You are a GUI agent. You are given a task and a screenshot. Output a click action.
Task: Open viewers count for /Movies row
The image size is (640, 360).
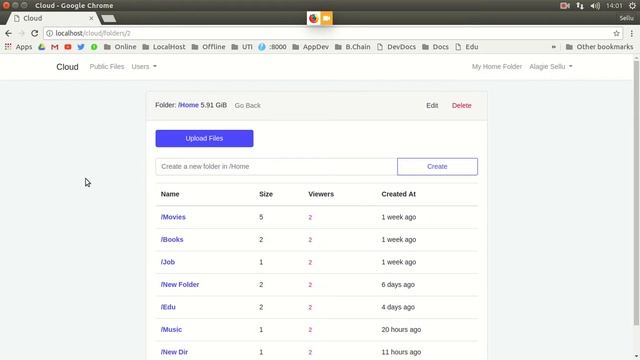310,218
